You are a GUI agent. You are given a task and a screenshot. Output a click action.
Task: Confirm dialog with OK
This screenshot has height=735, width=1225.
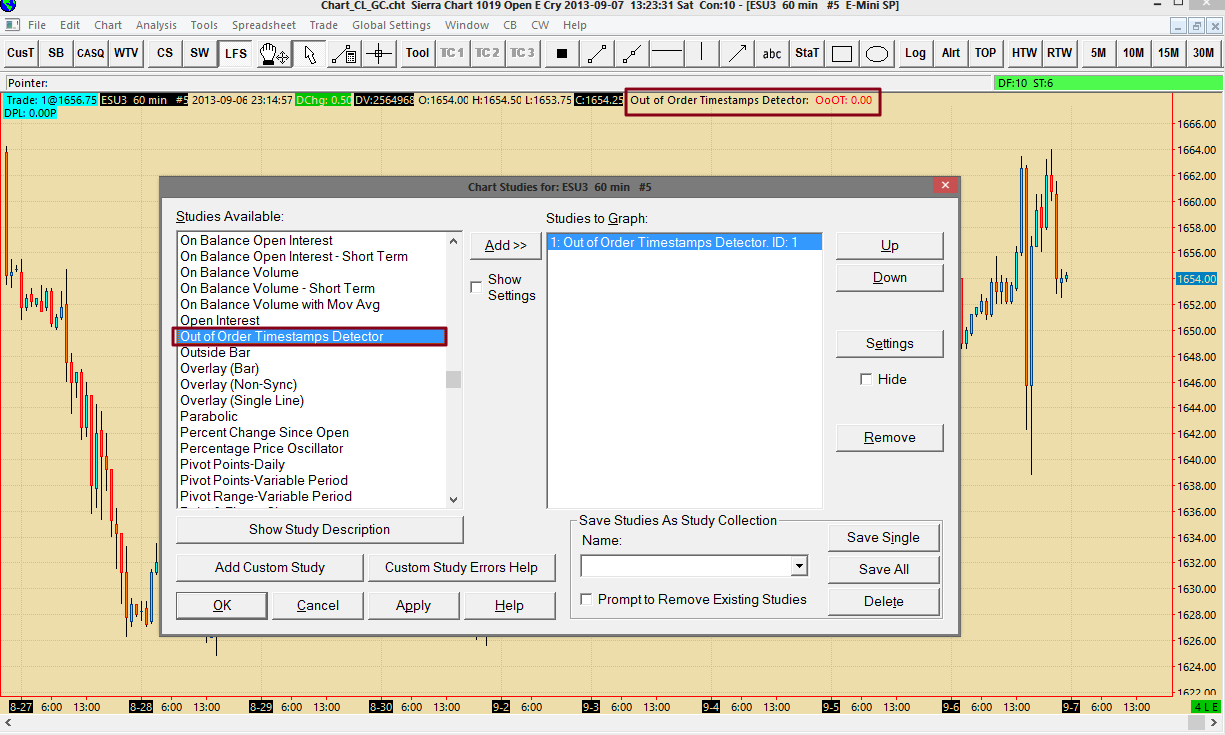click(x=222, y=605)
